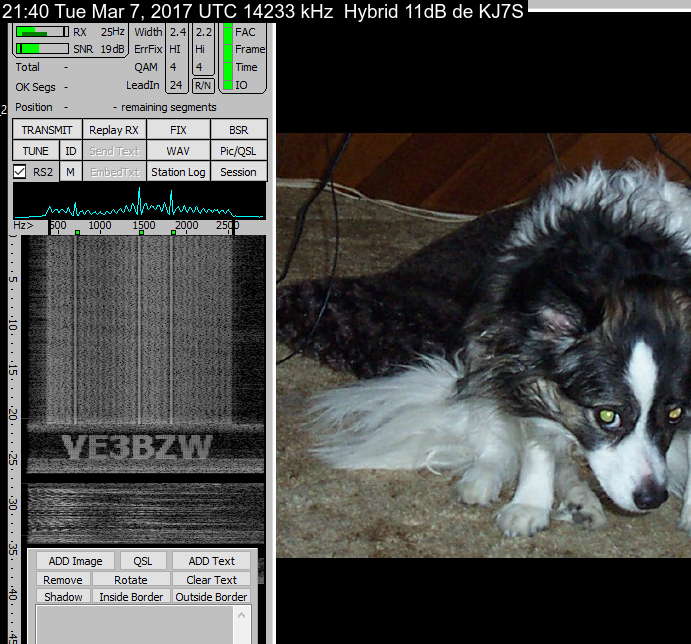This screenshot has height=644, width=691.
Task: Click the 'OK Segs' label
Action: [35, 87]
